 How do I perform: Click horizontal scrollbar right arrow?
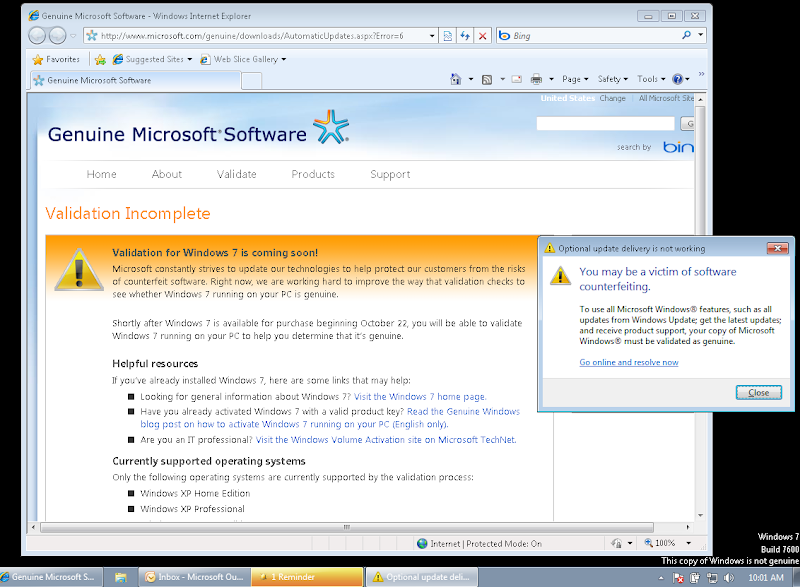pyautogui.click(x=688, y=527)
